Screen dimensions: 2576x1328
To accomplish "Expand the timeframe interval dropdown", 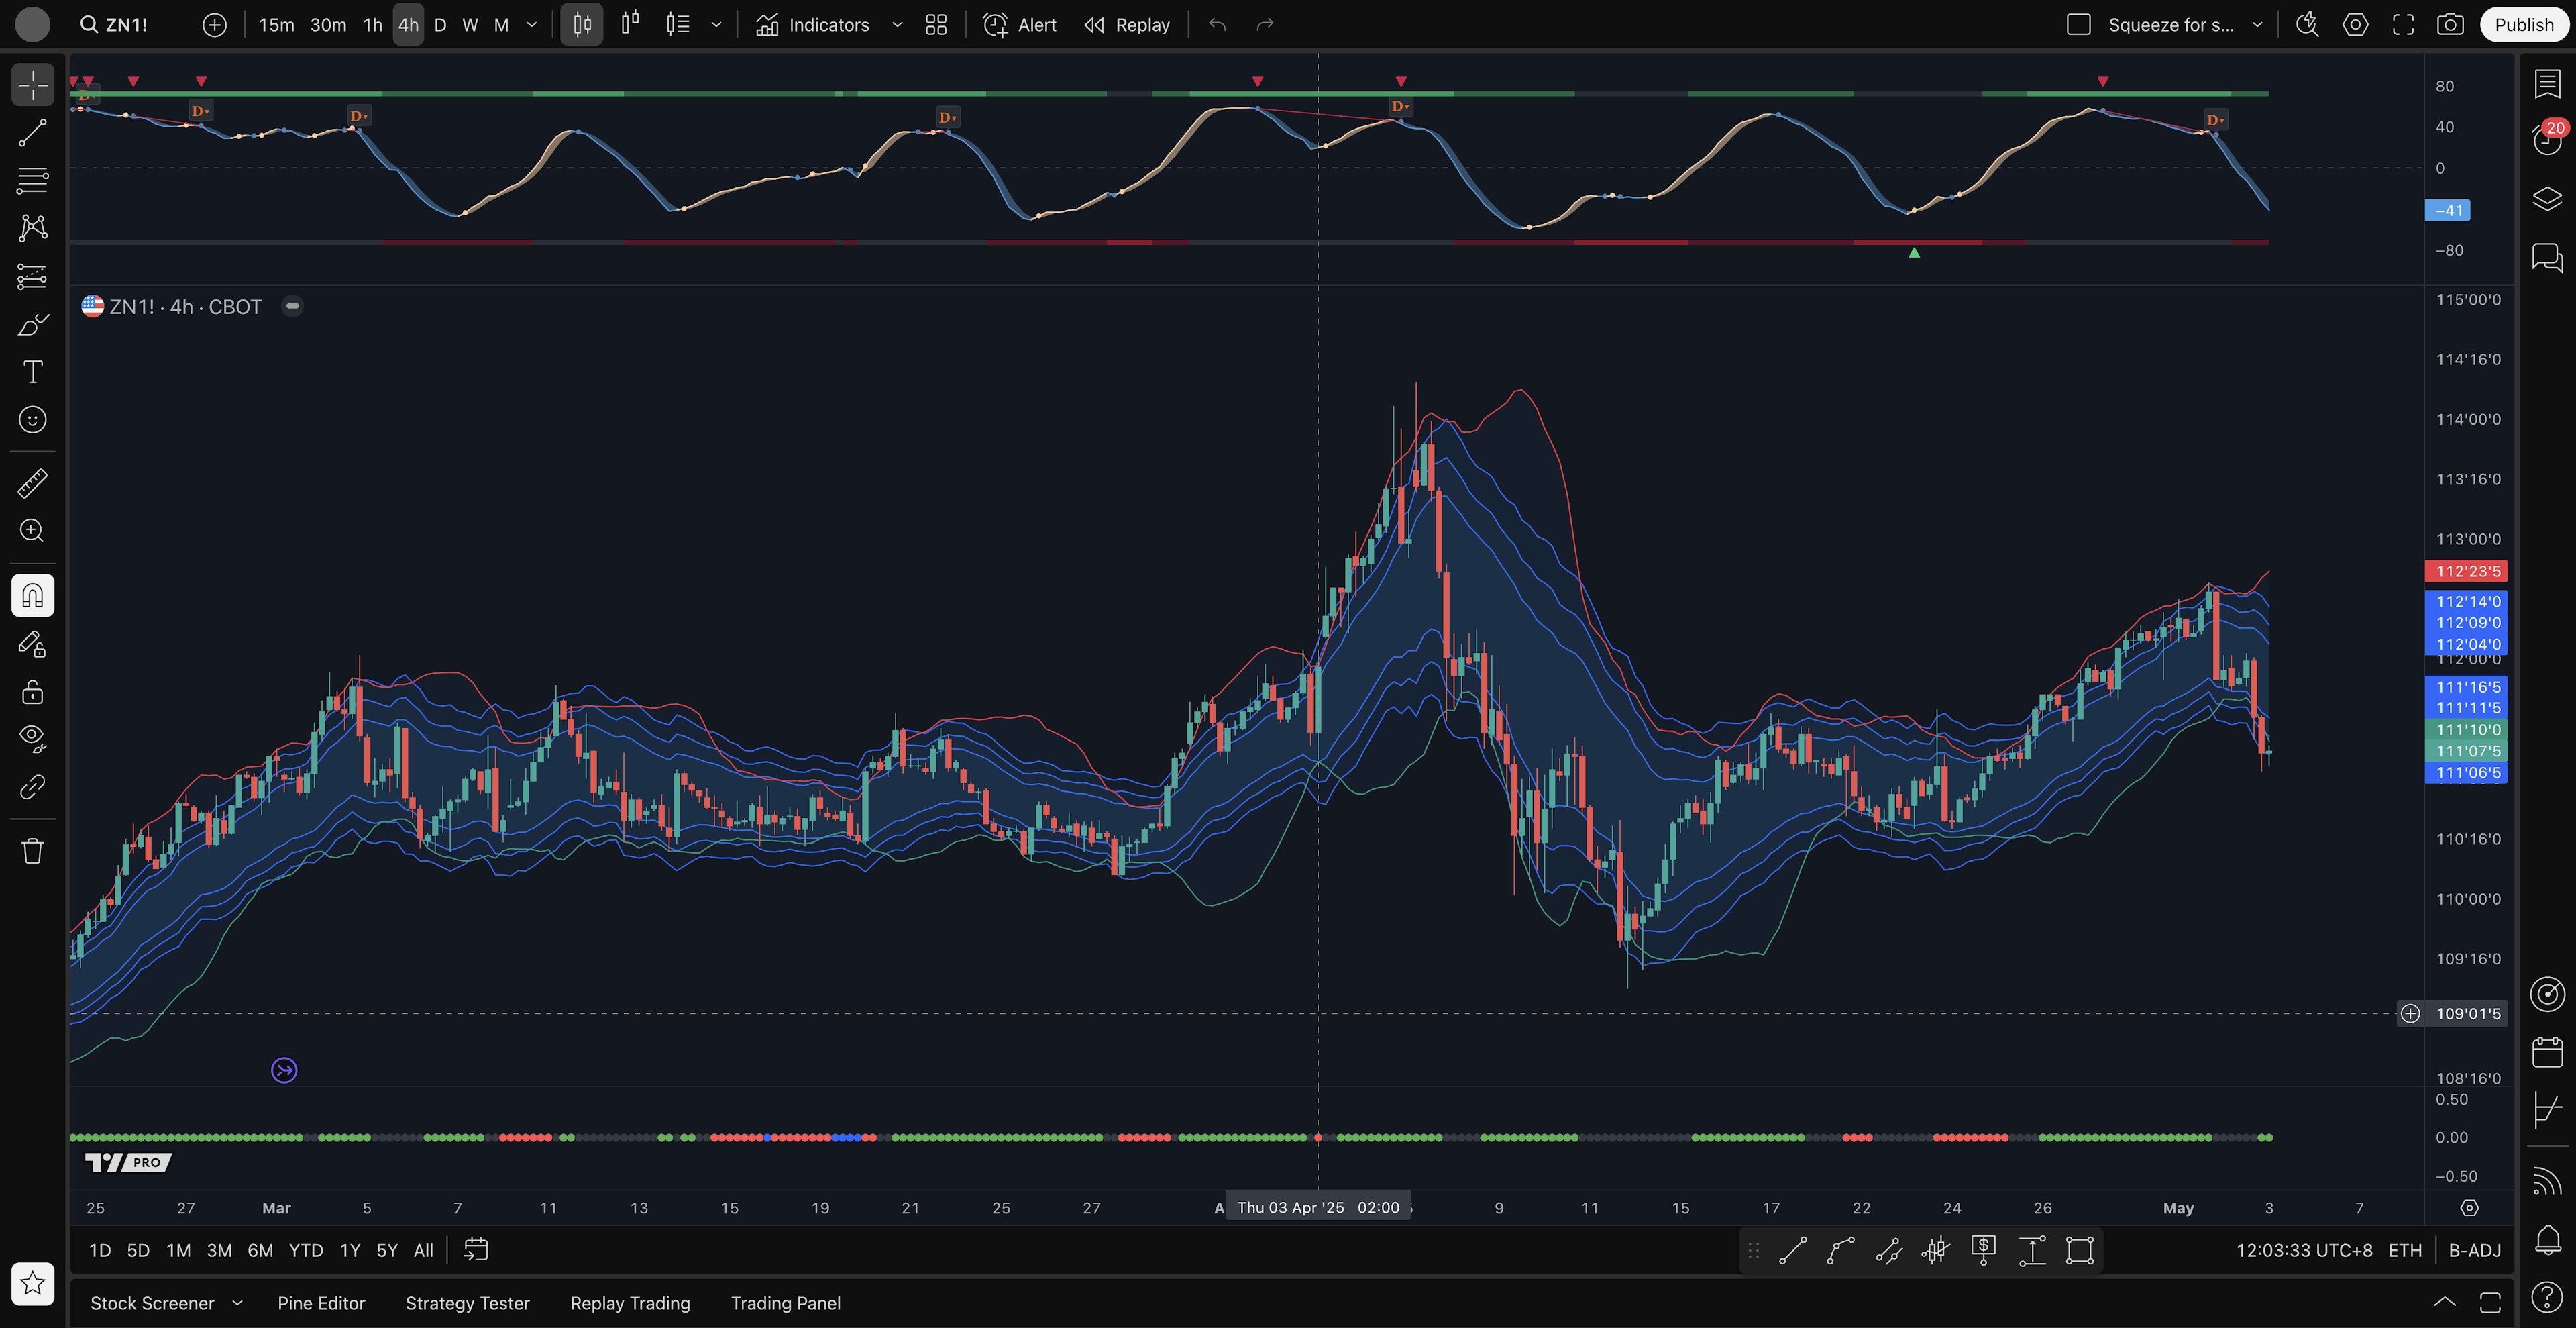I will tap(532, 25).
